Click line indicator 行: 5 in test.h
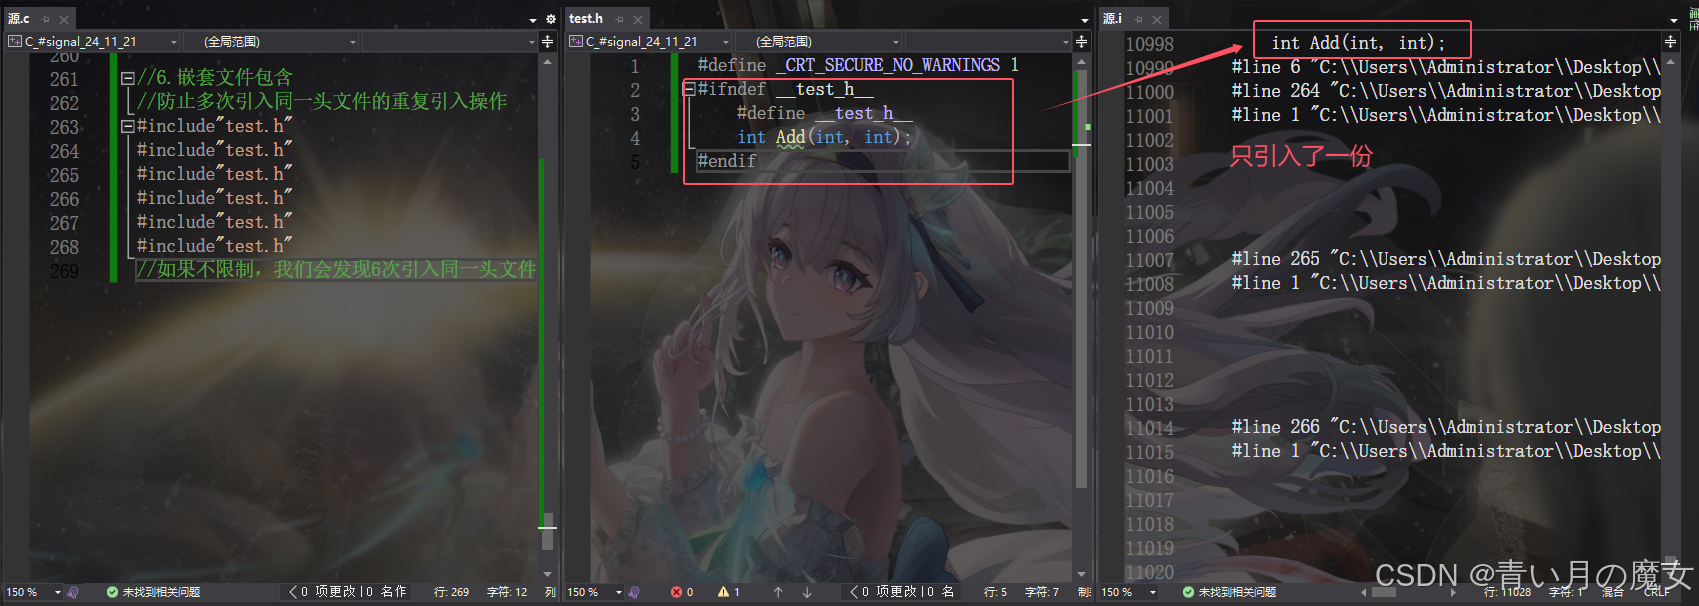1699x606 pixels. coord(996,592)
